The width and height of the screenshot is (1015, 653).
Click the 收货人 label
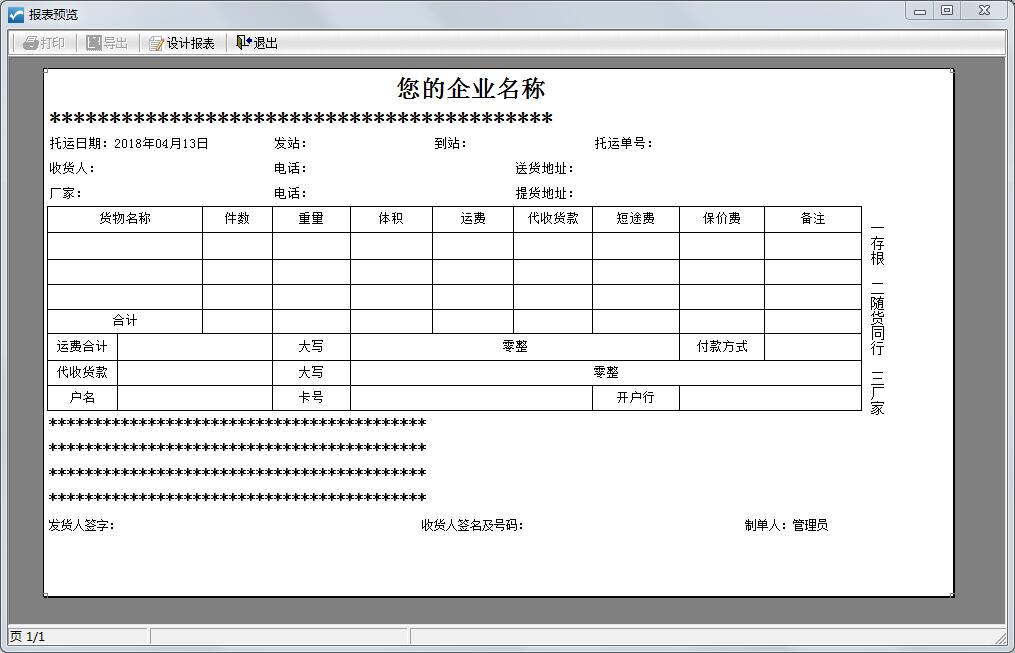click(x=72, y=168)
